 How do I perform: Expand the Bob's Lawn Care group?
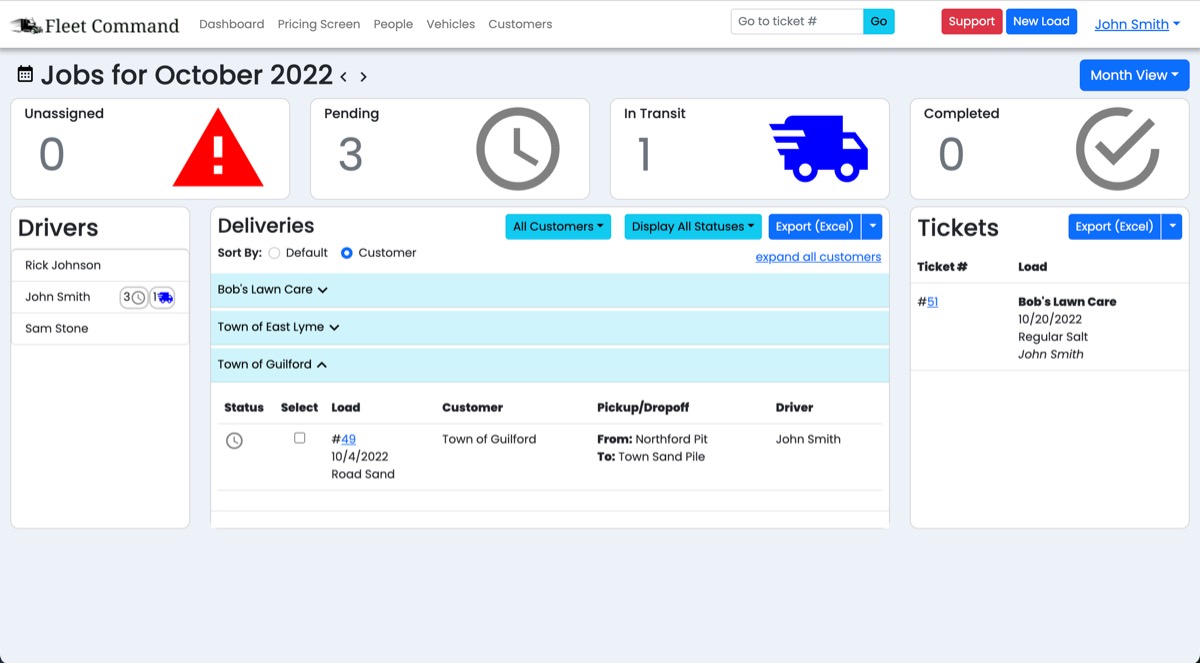(x=272, y=290)
